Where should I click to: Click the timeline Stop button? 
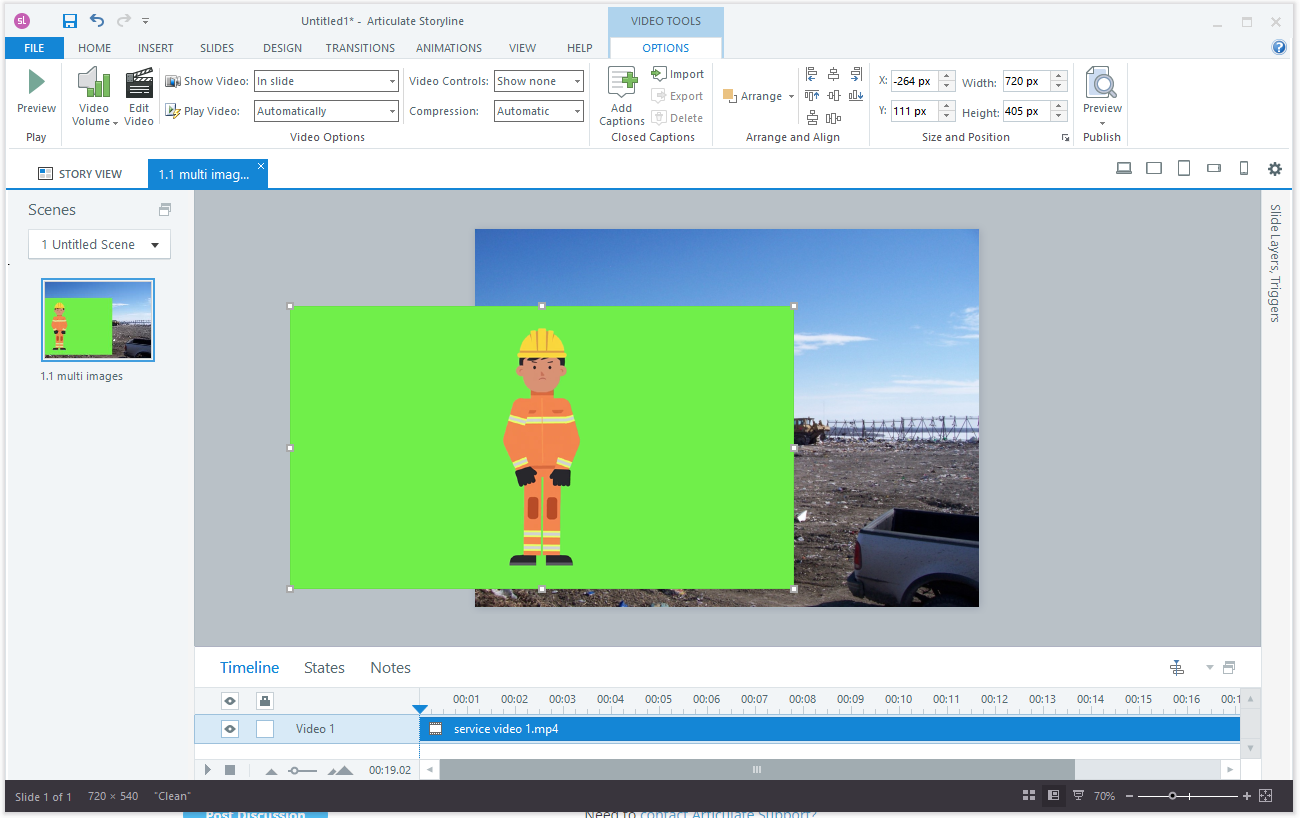[229, 770]
